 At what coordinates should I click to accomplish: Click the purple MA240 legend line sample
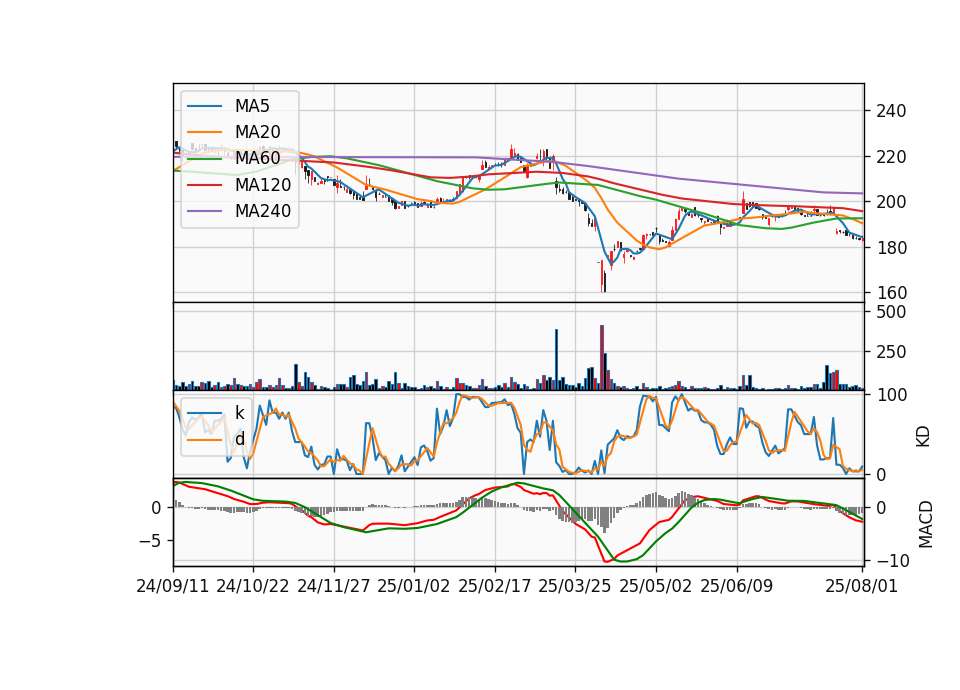click(204, 211)
